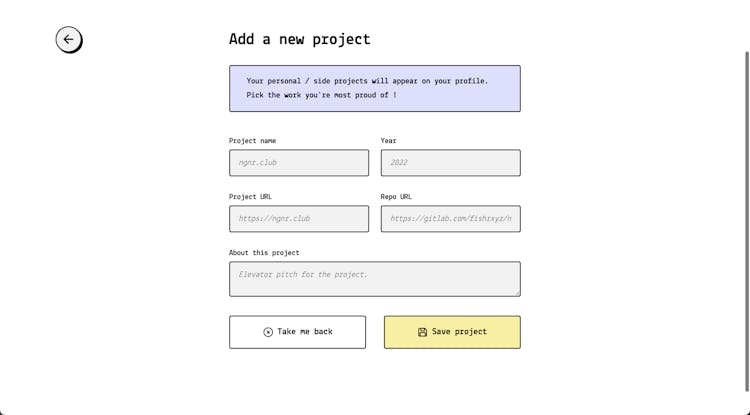Click the Project URL label

(250, 197)
